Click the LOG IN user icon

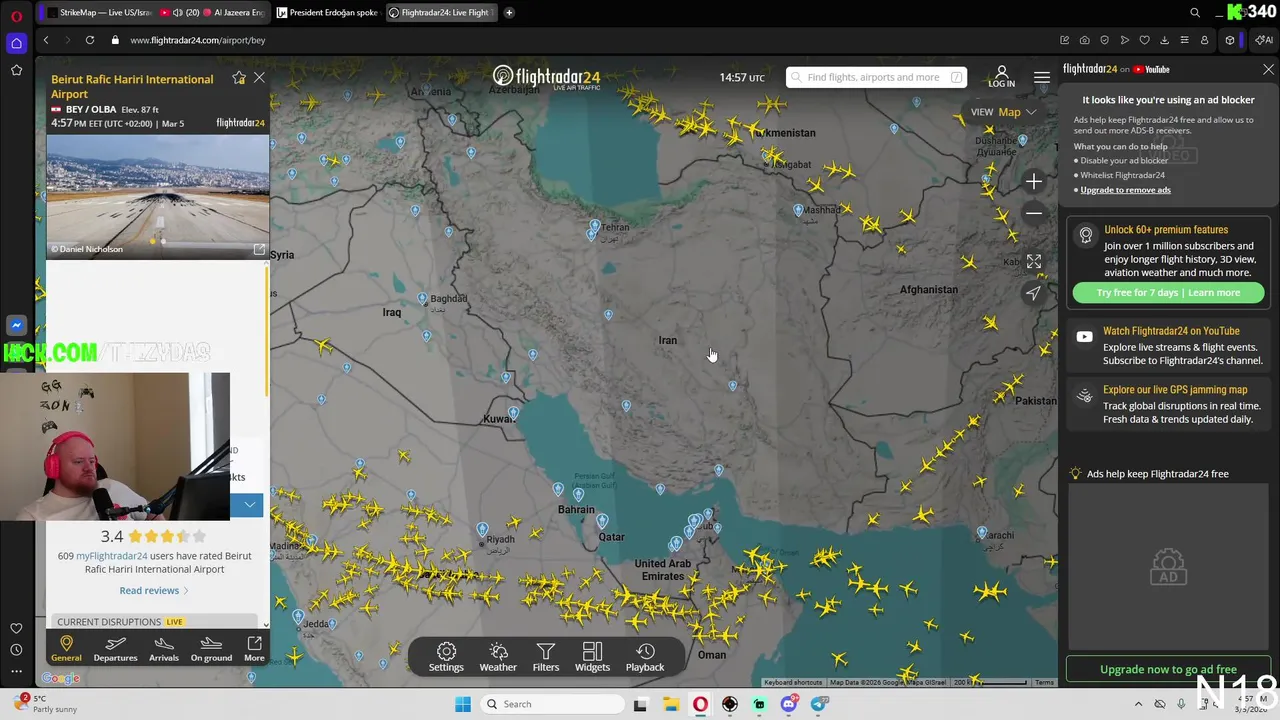(x=1001, y=76)
